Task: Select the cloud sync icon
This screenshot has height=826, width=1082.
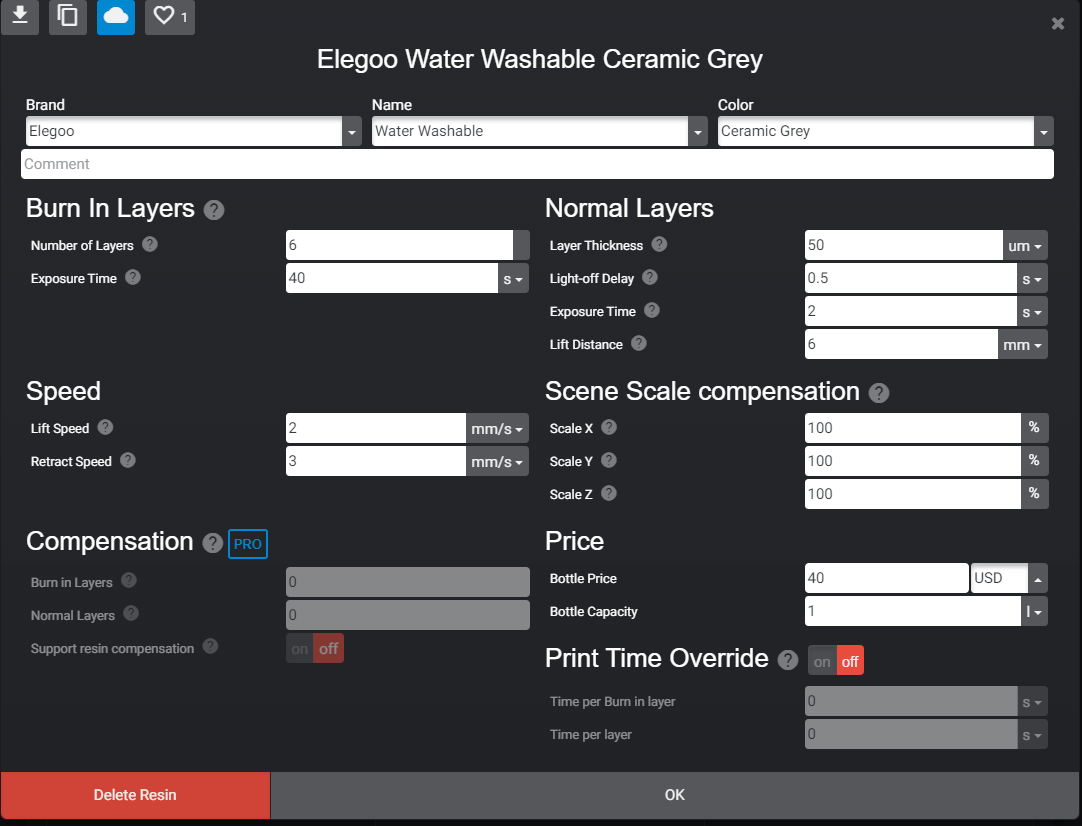Action: (x=116, y=17)
